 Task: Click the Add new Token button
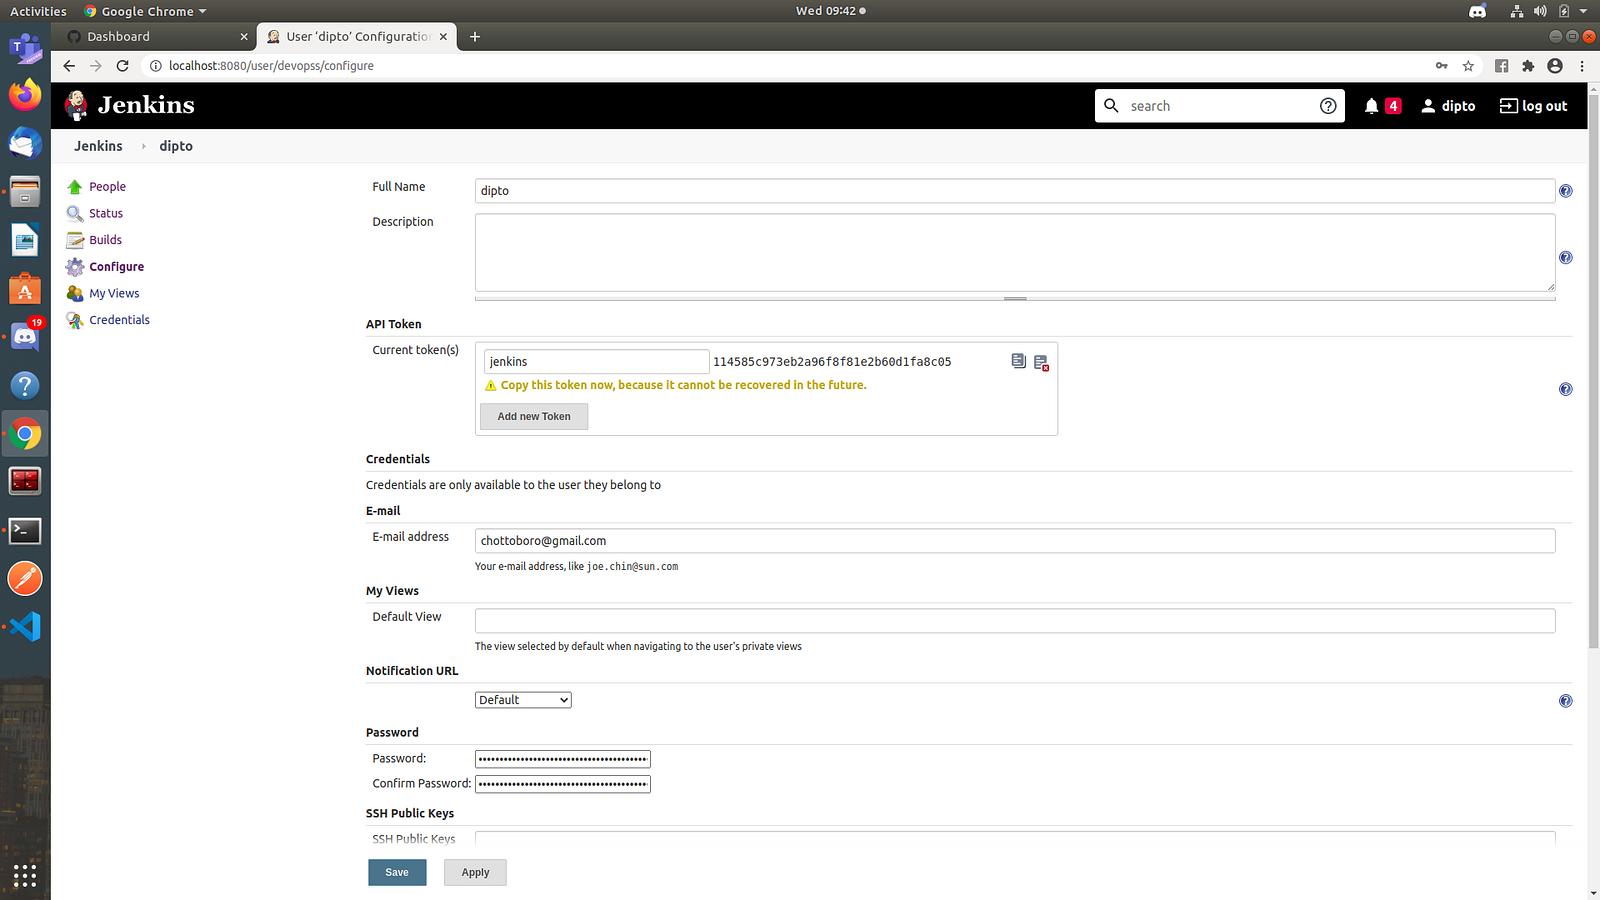click(534, 417)
